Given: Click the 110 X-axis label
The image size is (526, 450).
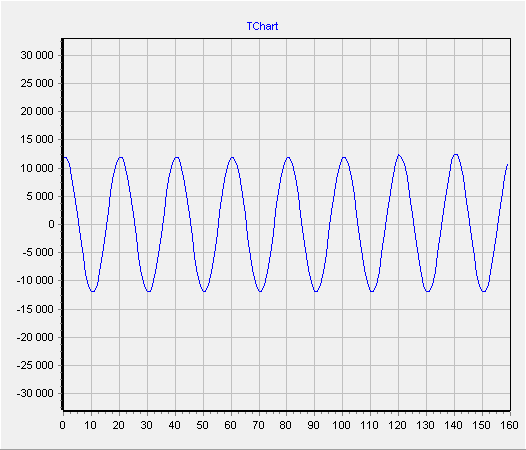Looking at the screenshot, I should tap(370, 426).
